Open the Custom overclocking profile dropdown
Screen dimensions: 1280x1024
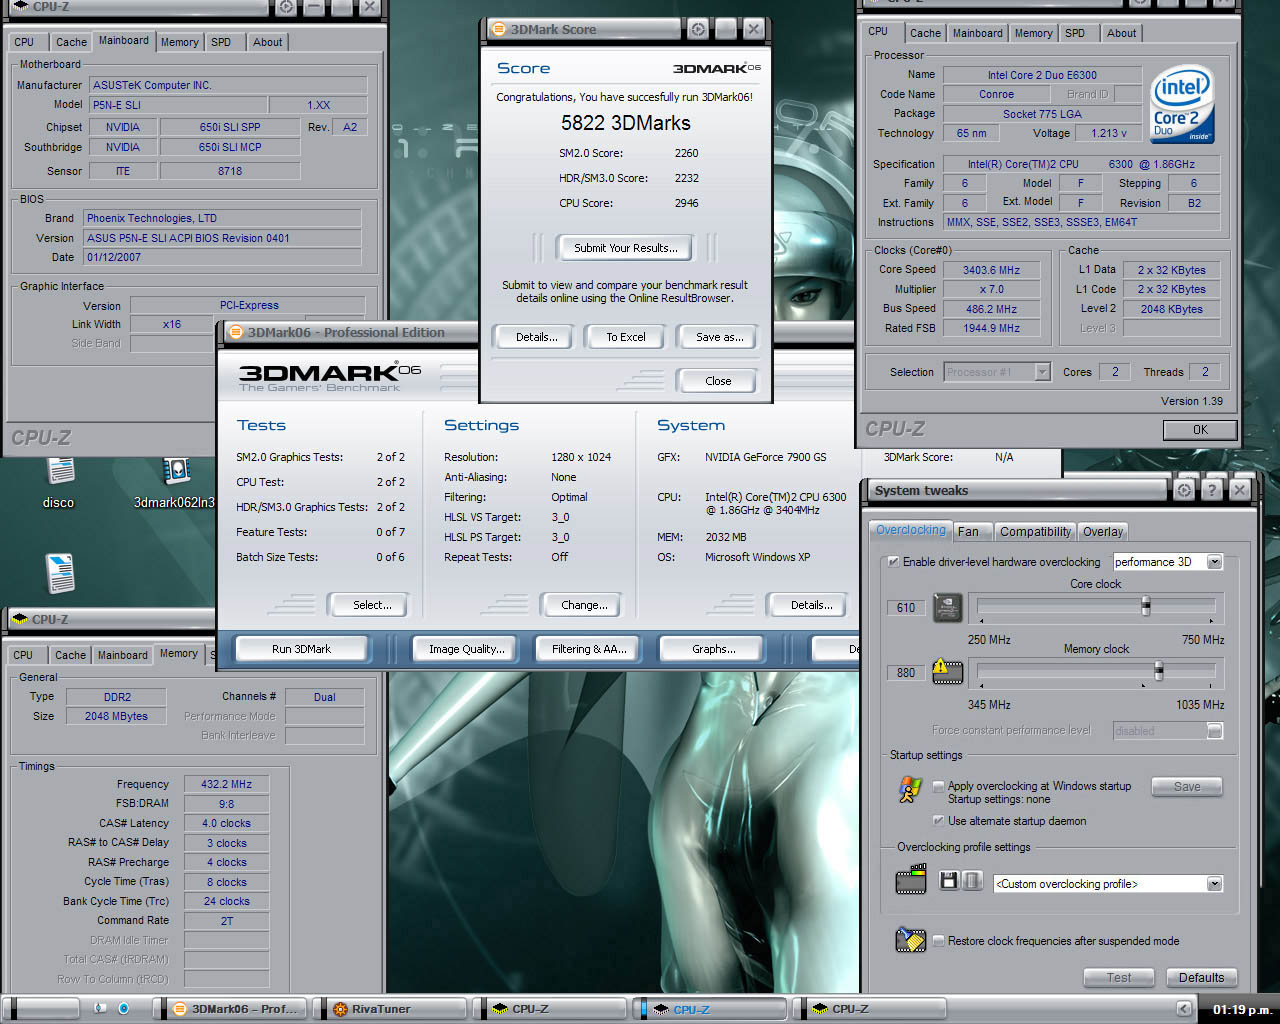point(1214,884)
